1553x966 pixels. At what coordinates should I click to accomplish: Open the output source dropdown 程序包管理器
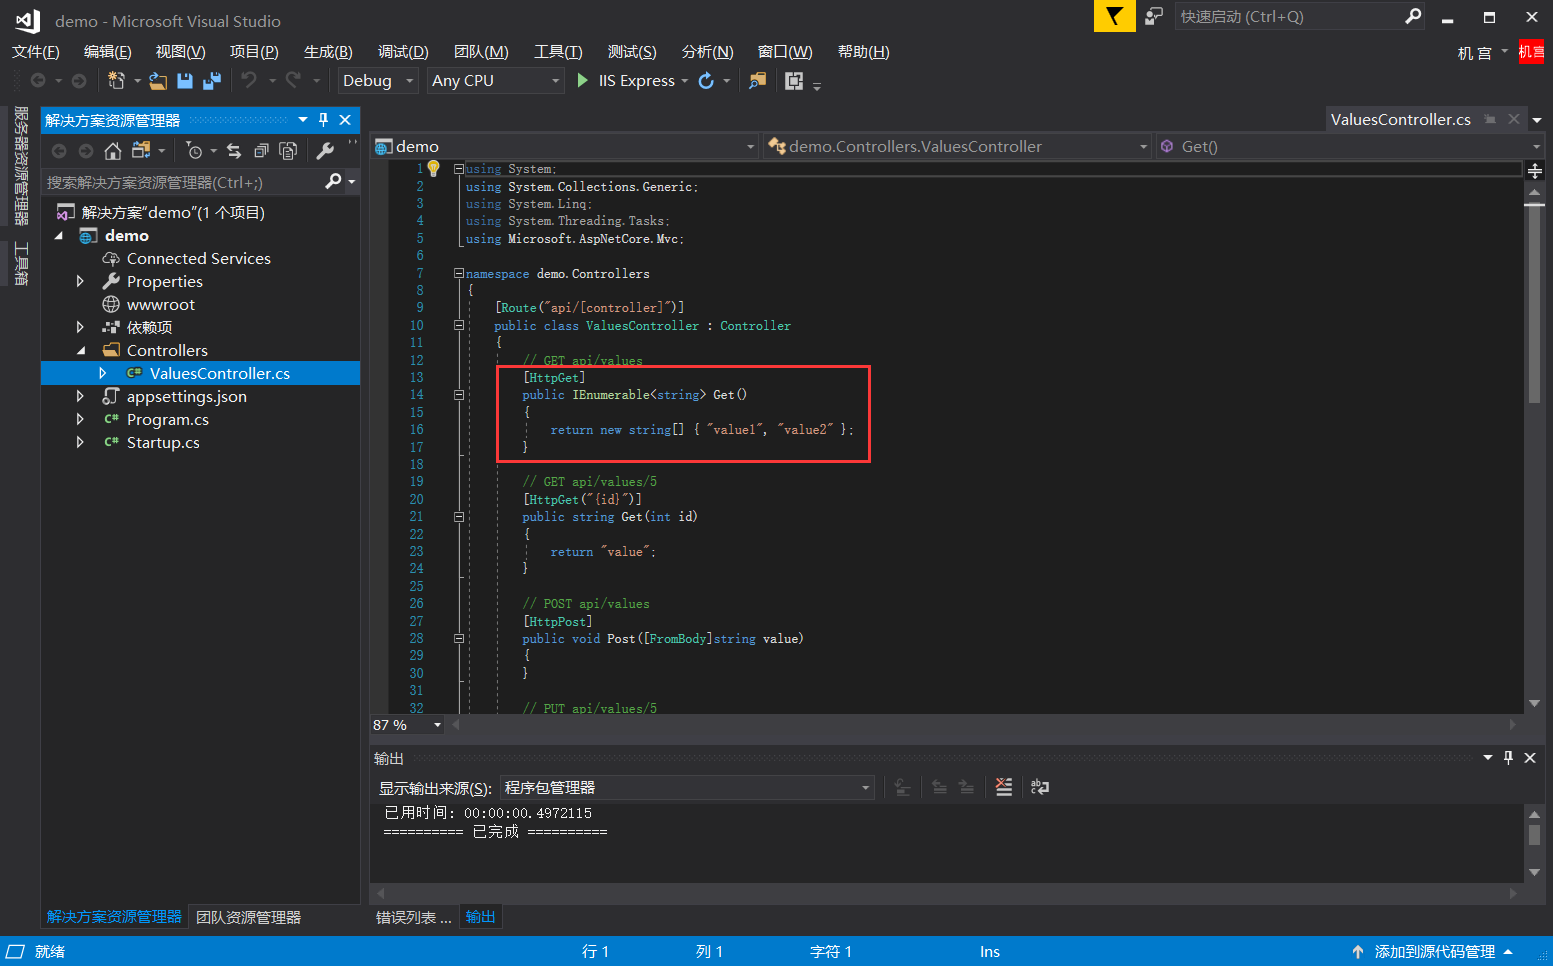pyautogui.click(x=687, y=788)
